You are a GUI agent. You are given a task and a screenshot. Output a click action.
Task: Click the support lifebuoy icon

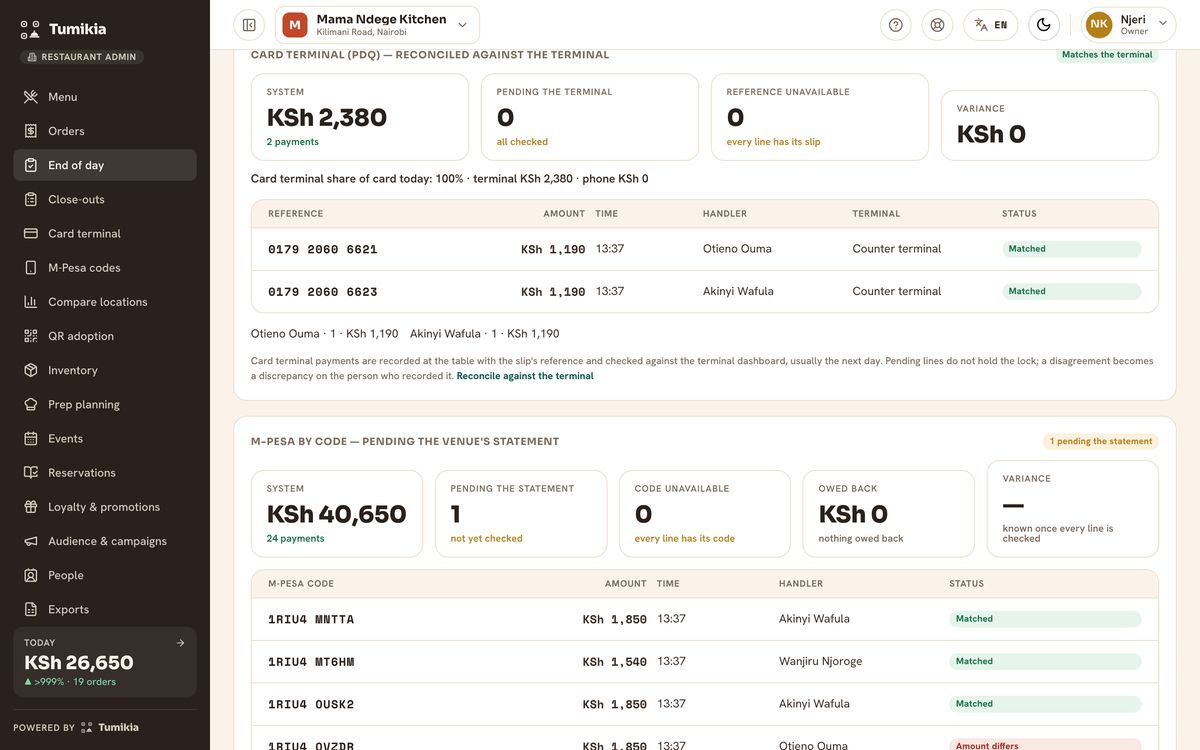937,25
